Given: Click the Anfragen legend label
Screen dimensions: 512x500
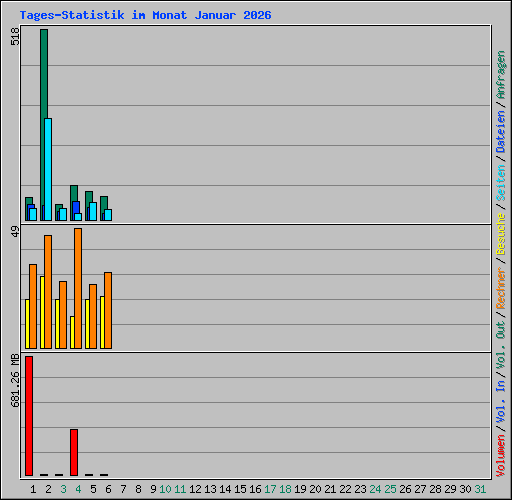Looking at the screenshot, I should coord(501,75).
